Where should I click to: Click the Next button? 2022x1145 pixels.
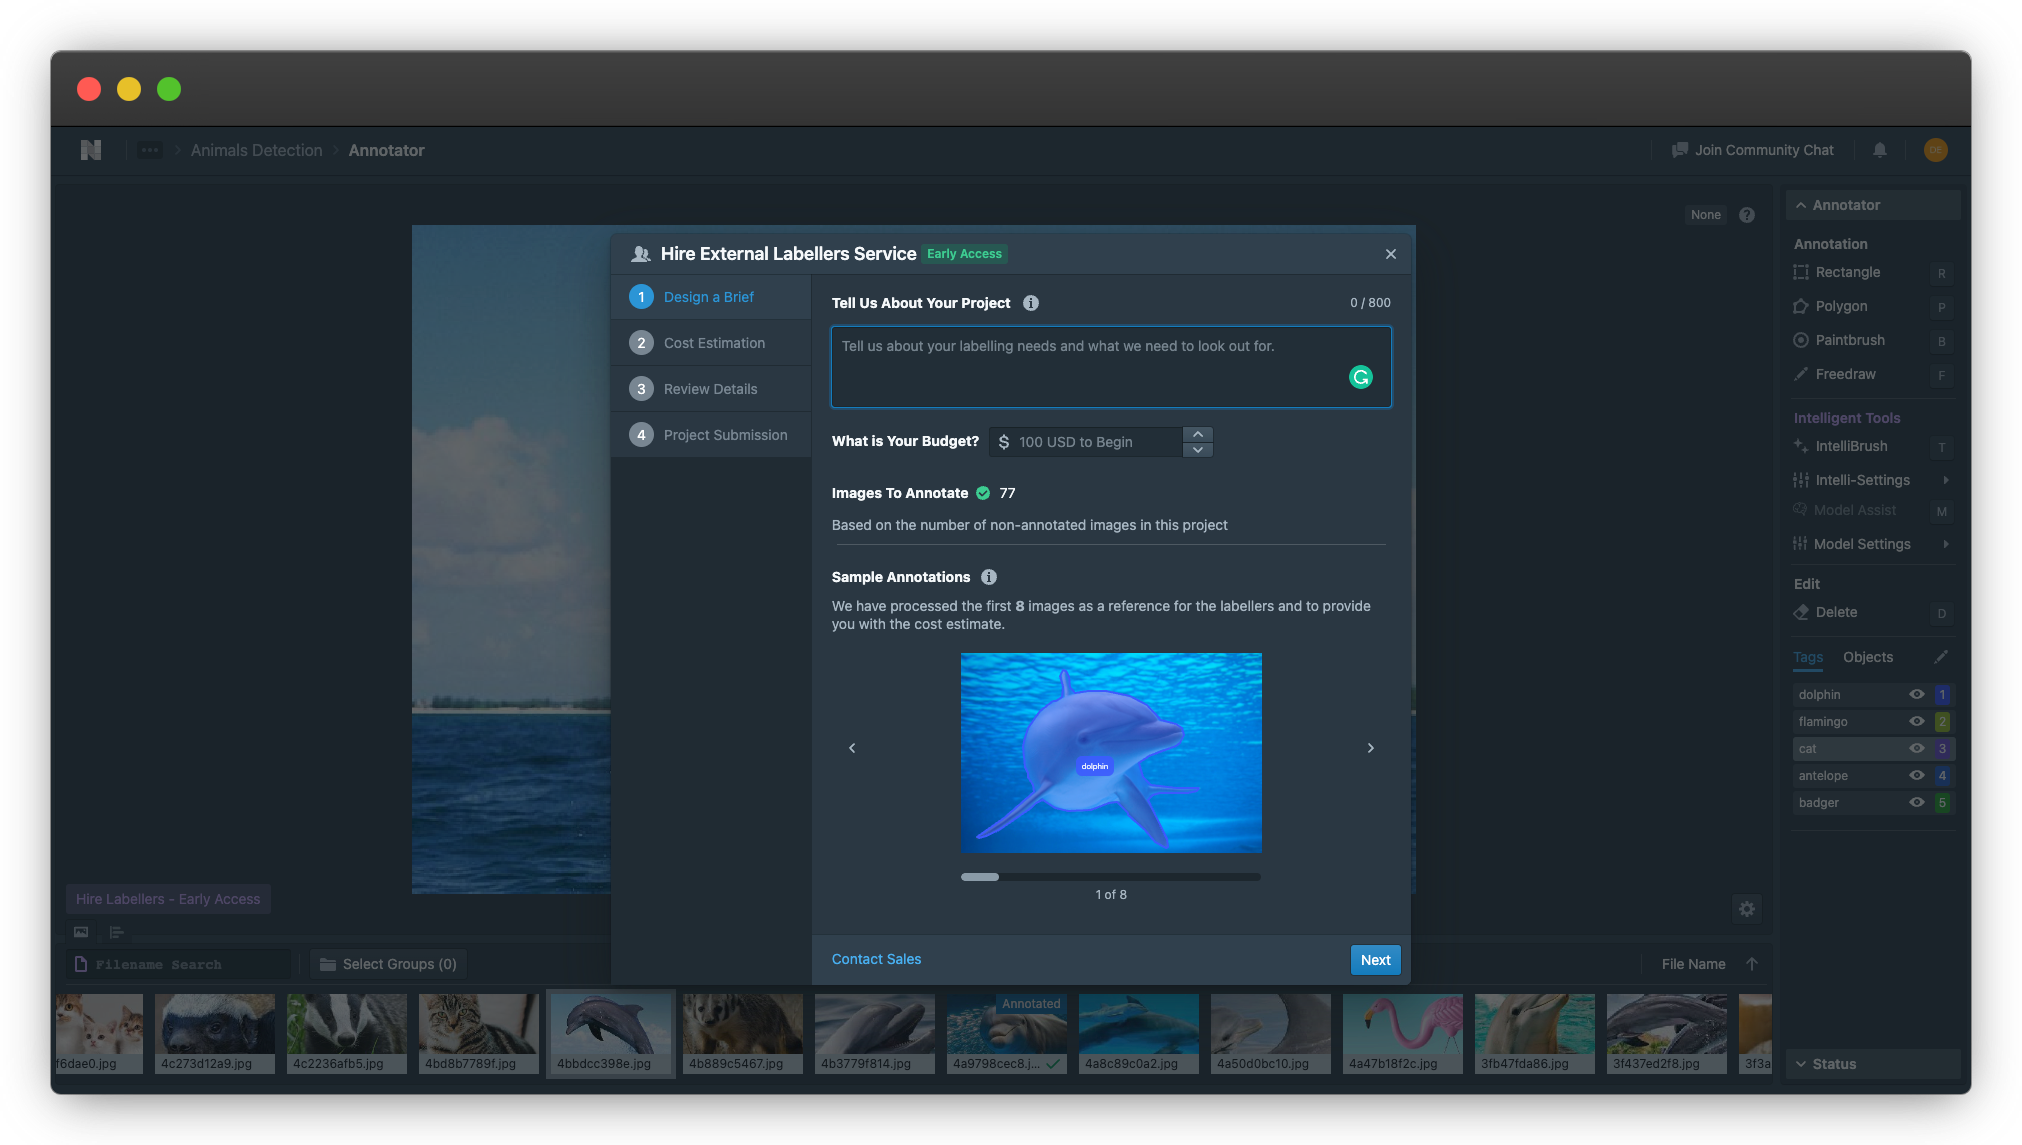[x=1376, y=960]
